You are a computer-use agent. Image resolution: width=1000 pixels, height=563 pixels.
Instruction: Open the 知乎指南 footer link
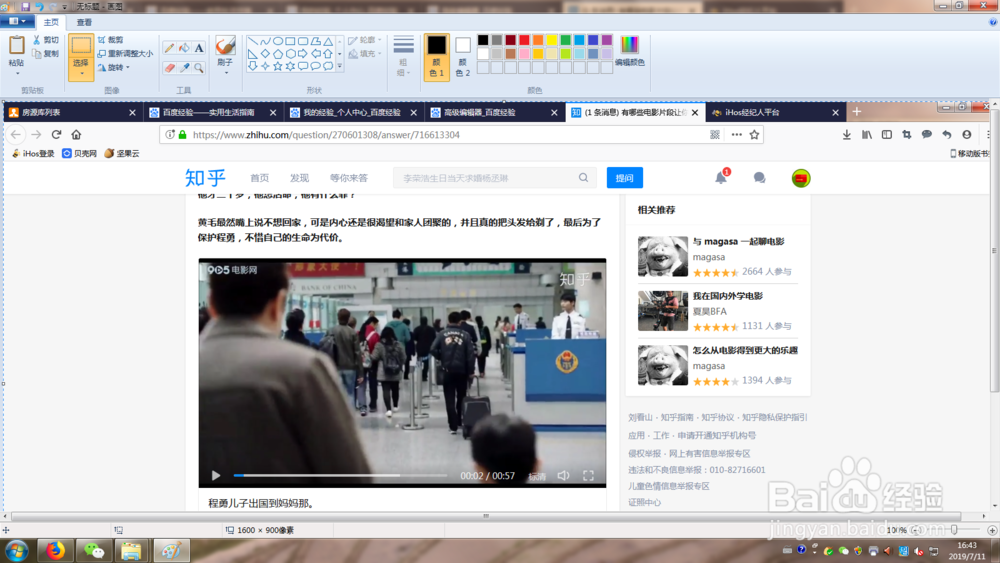pos(677,418)
